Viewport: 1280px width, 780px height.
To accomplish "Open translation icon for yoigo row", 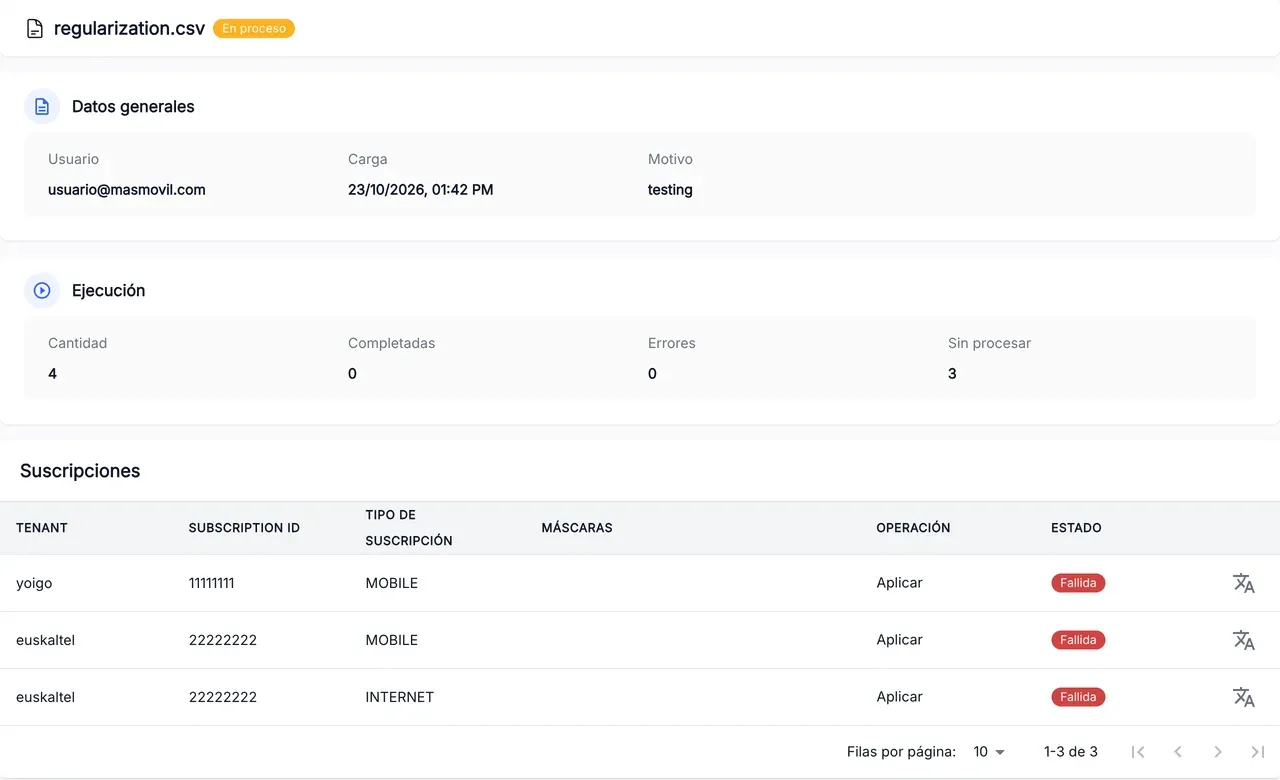I will (x=1244, y=583).
